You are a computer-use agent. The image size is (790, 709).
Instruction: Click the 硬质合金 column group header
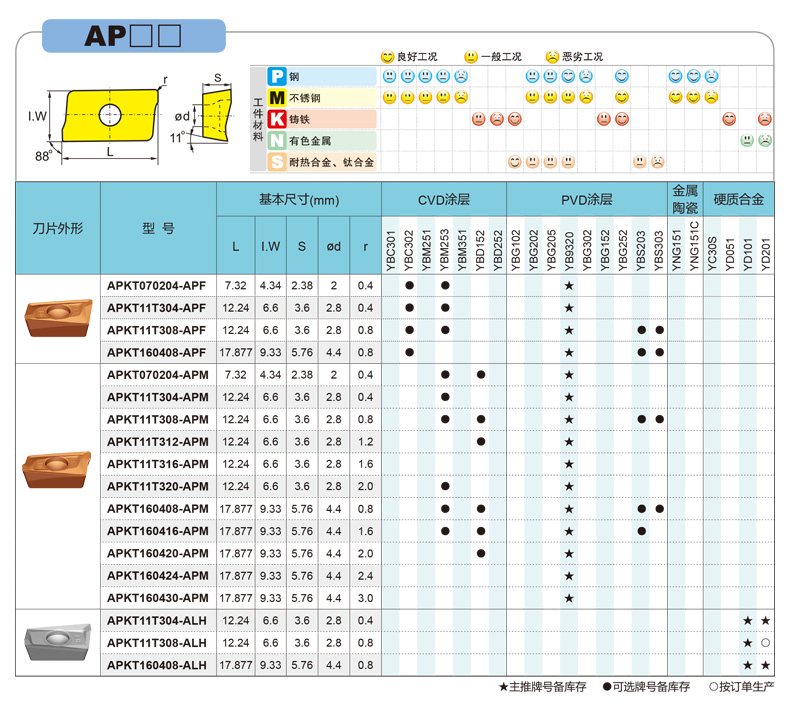(x=739, y=200)
